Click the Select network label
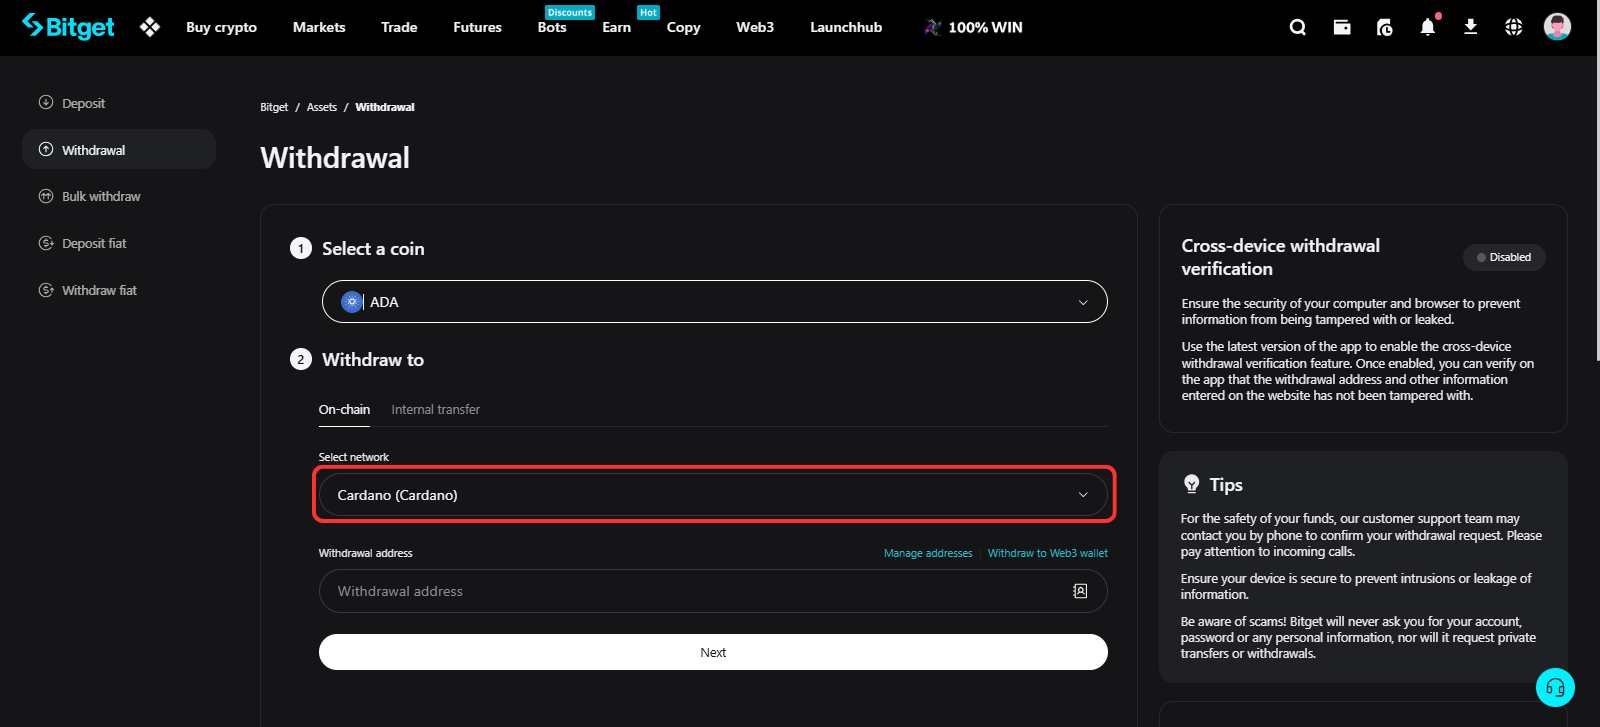Viewport: 1600px width, 727px height. tap(354, 457)
